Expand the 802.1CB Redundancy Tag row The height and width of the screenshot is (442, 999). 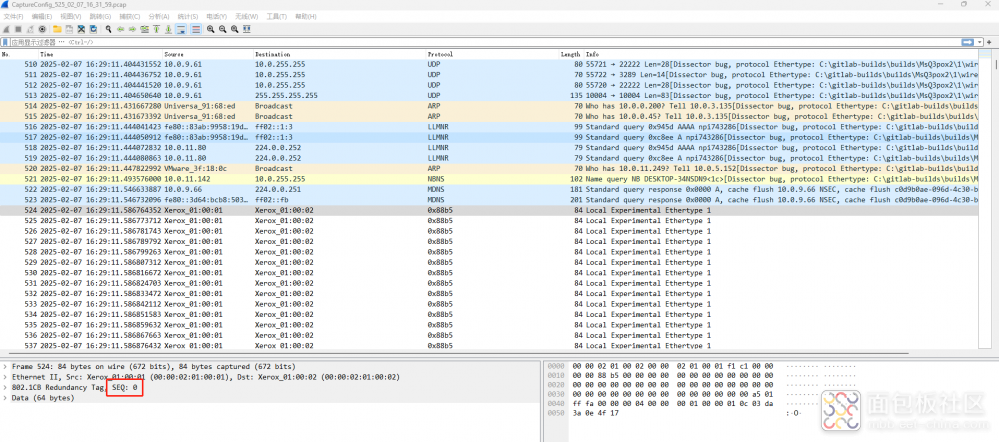[5, 387]
